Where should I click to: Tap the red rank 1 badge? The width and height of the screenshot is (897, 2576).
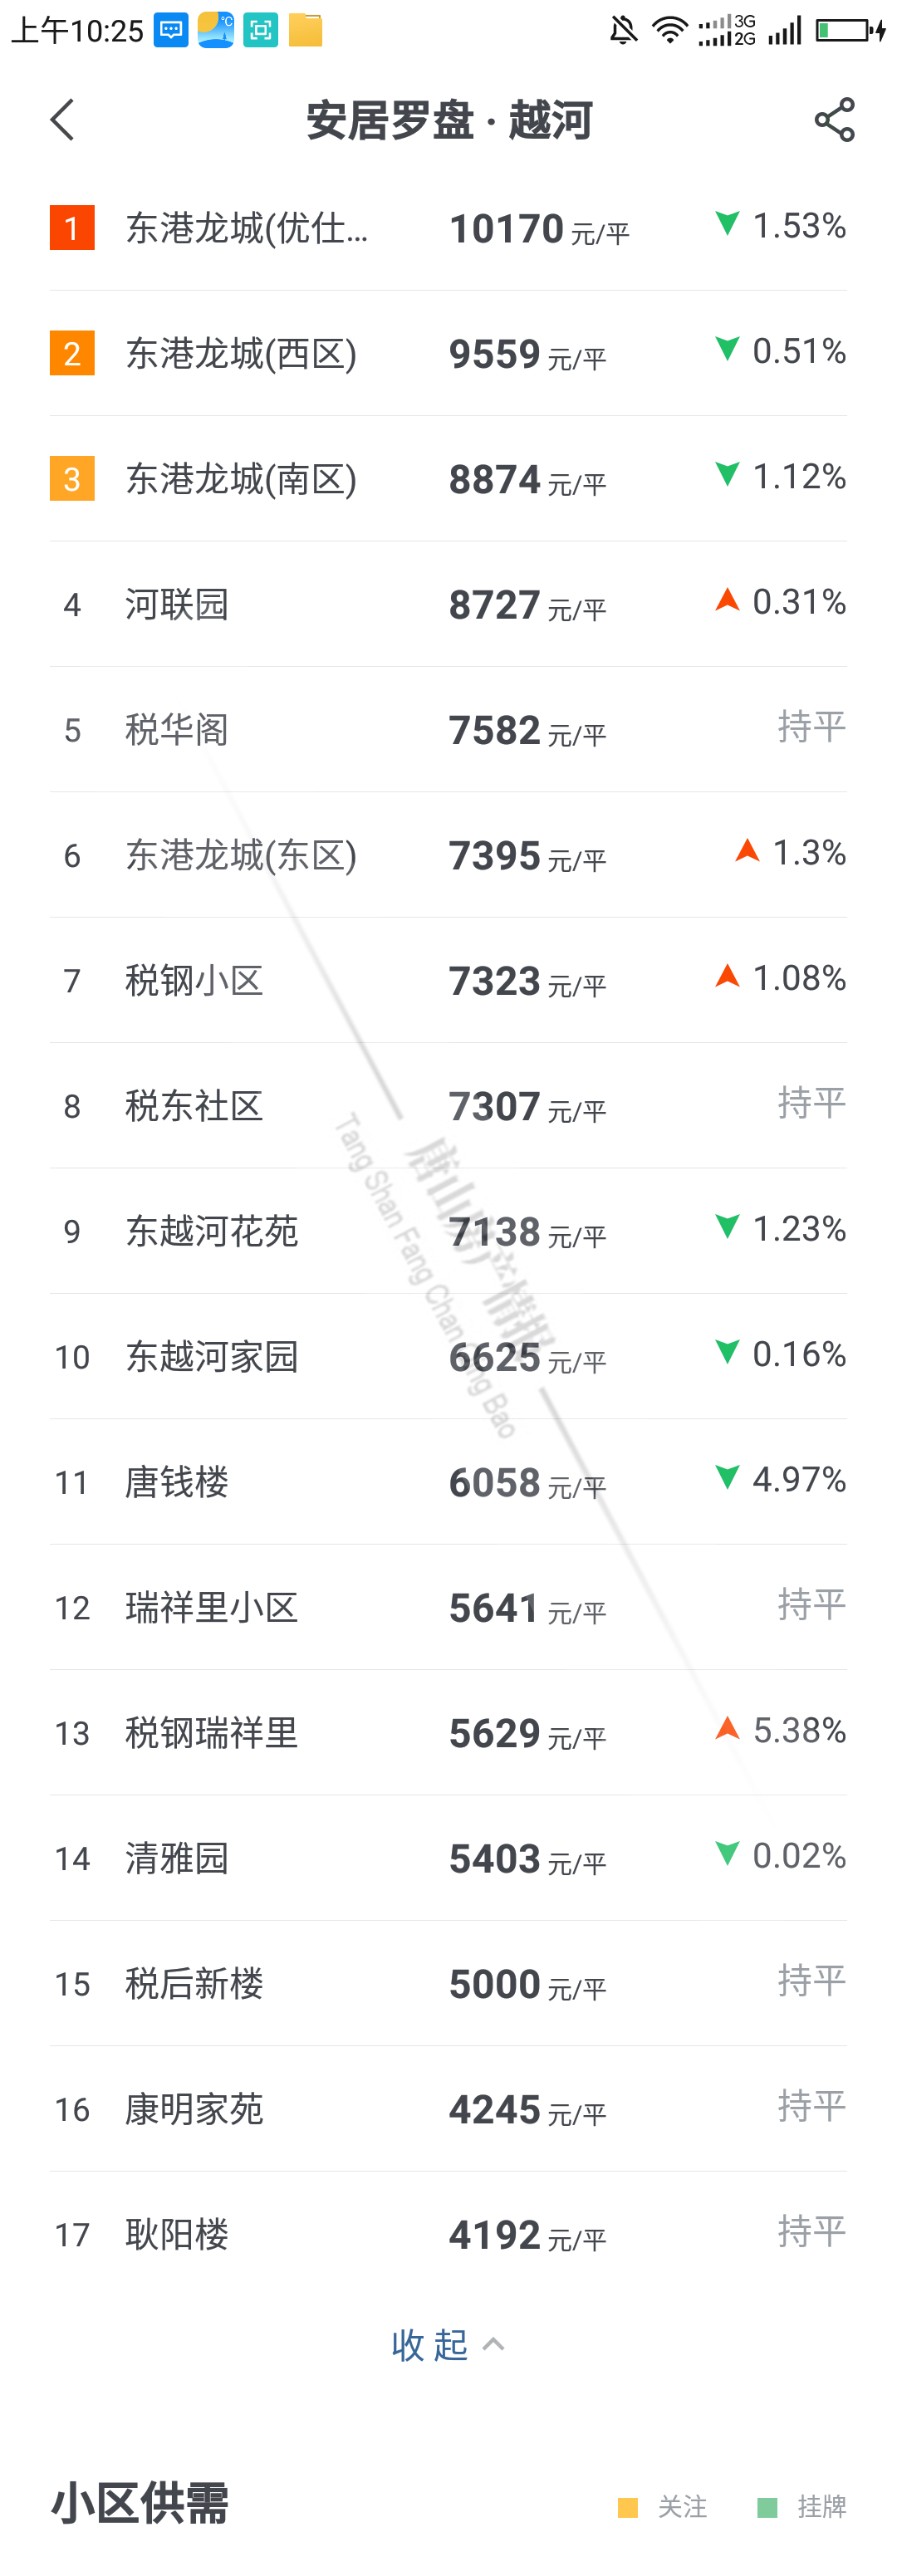(72, 228)
